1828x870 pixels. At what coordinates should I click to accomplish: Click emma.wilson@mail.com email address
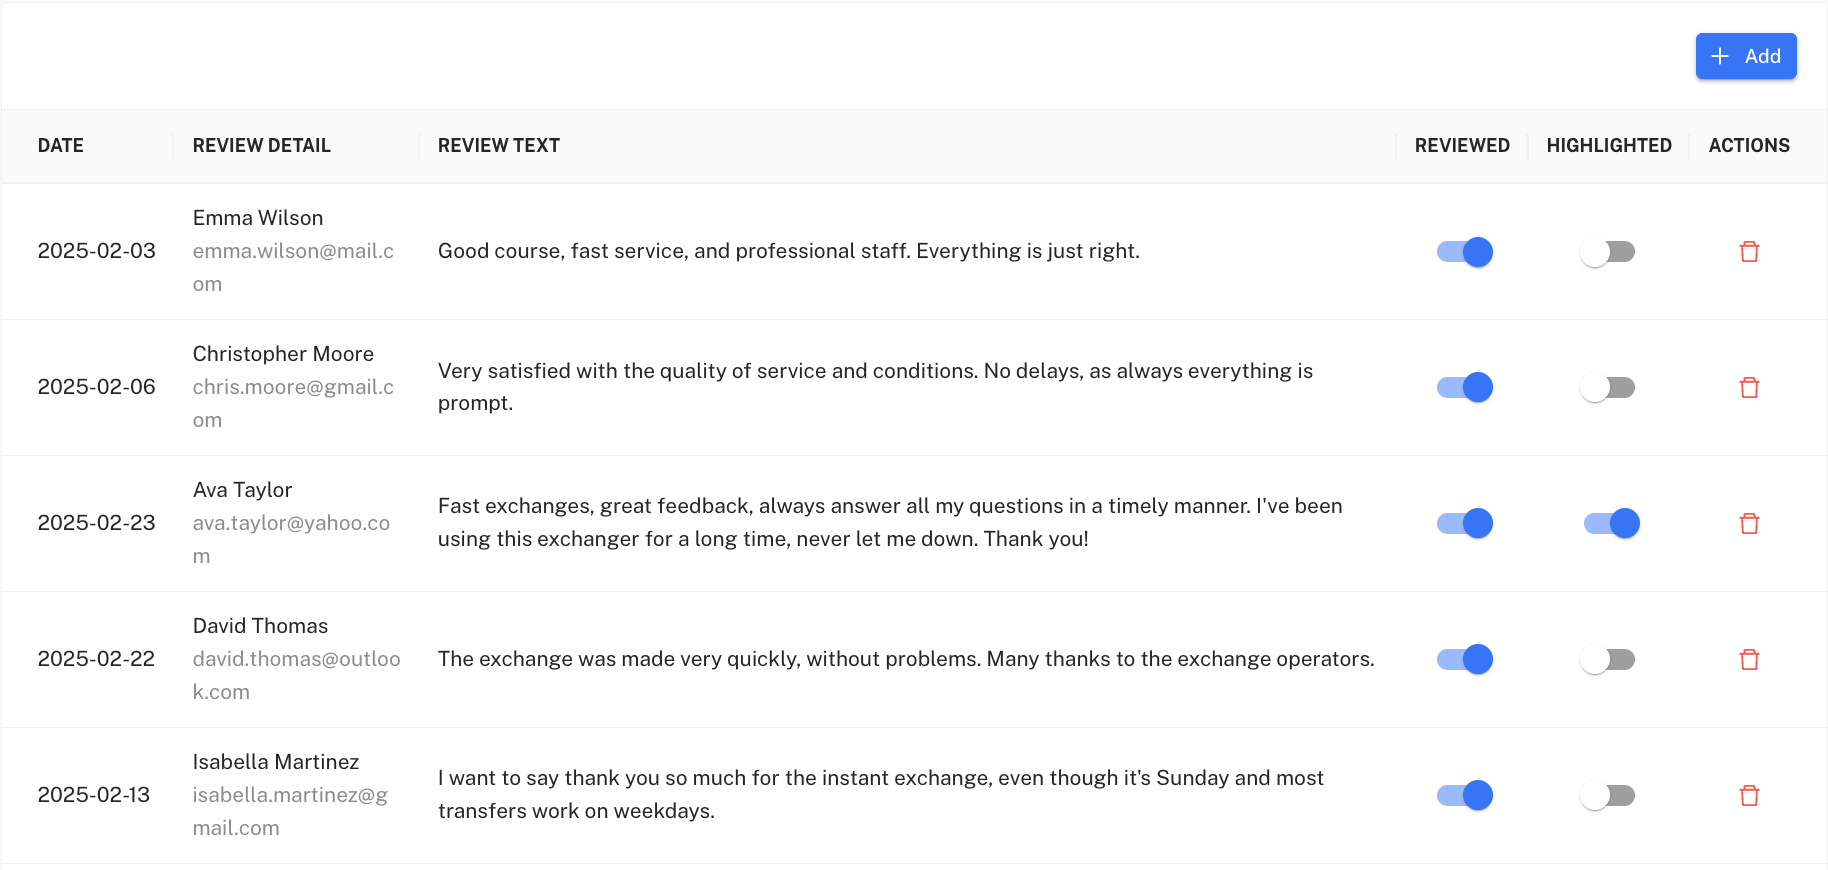coord(293,251)
